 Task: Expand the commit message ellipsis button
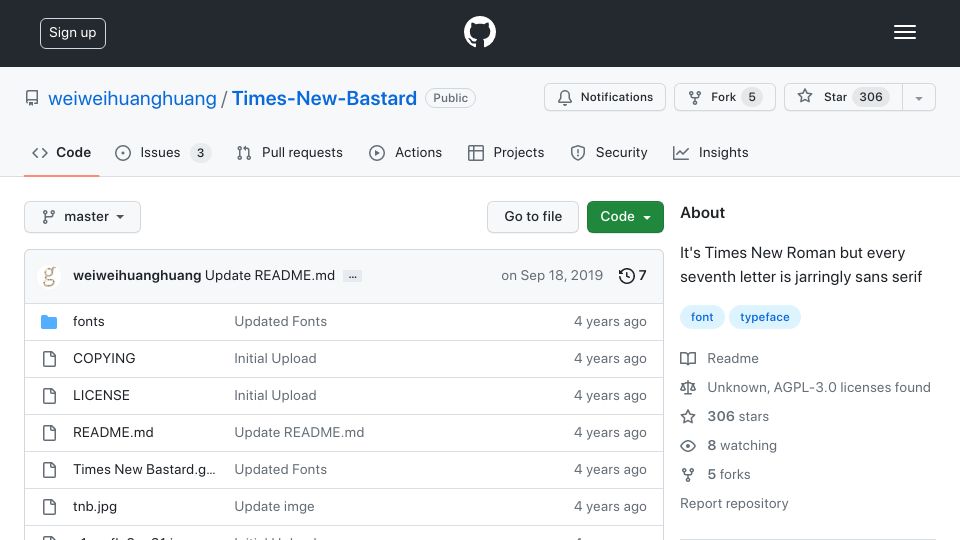pos(353,276)
